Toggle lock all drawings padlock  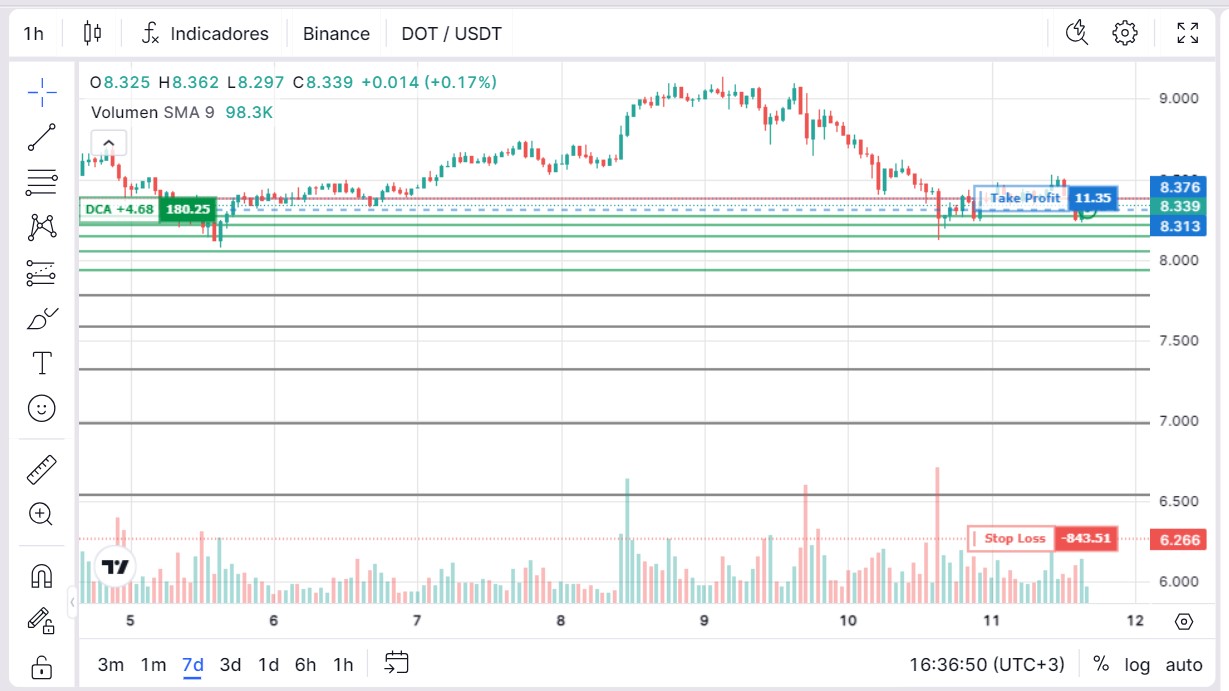click(x=42, y=666)
